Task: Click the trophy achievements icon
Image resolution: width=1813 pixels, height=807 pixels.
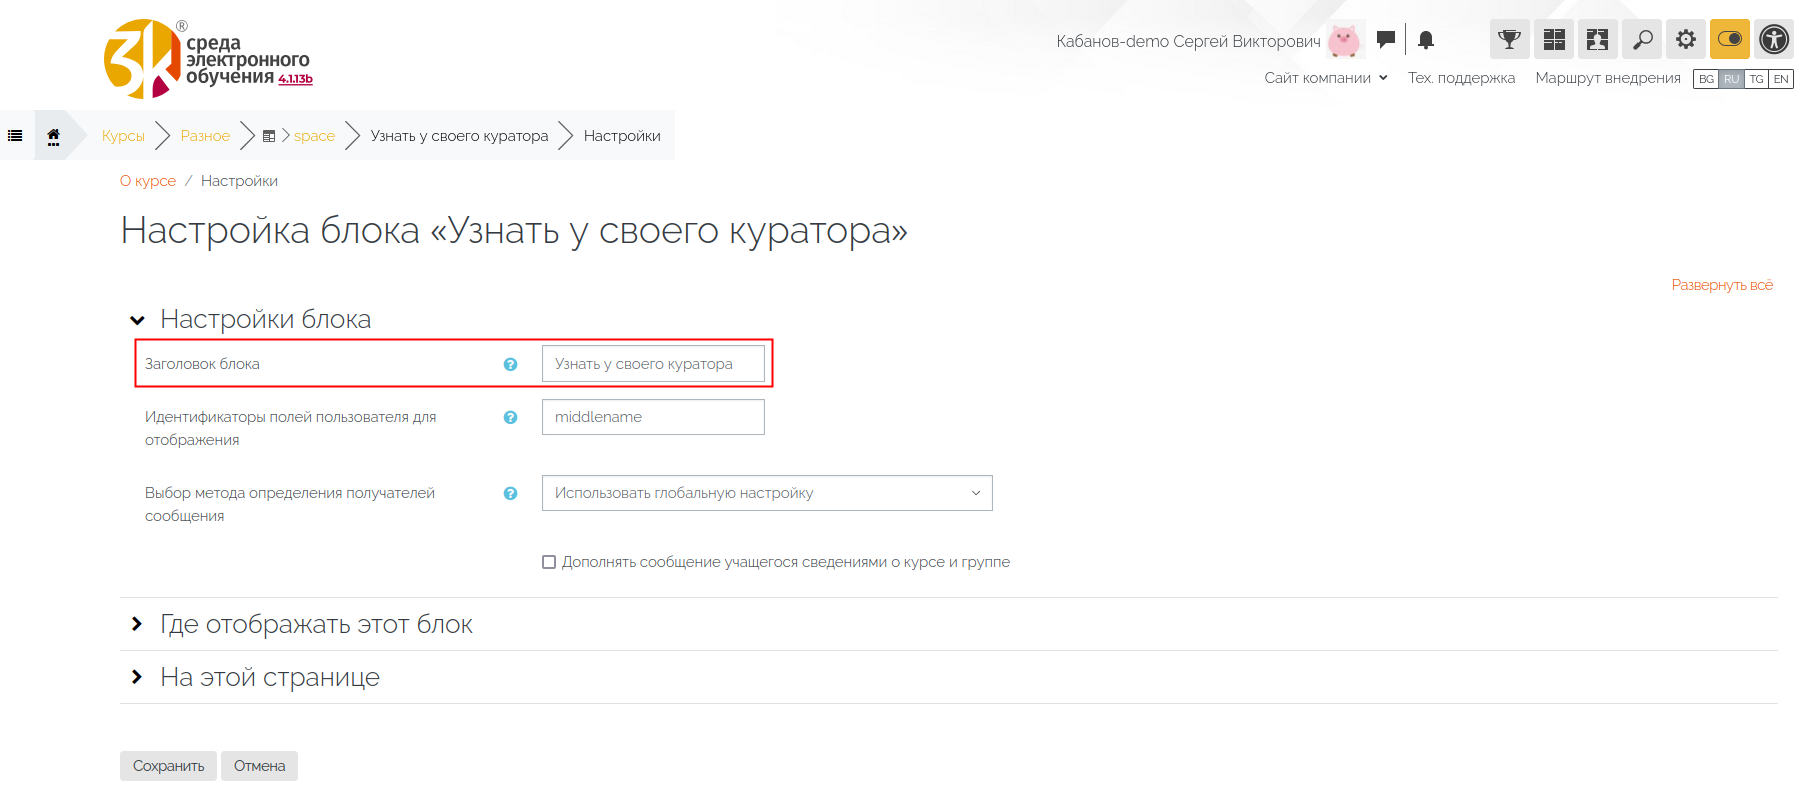Action: [x=1509, y=40]
